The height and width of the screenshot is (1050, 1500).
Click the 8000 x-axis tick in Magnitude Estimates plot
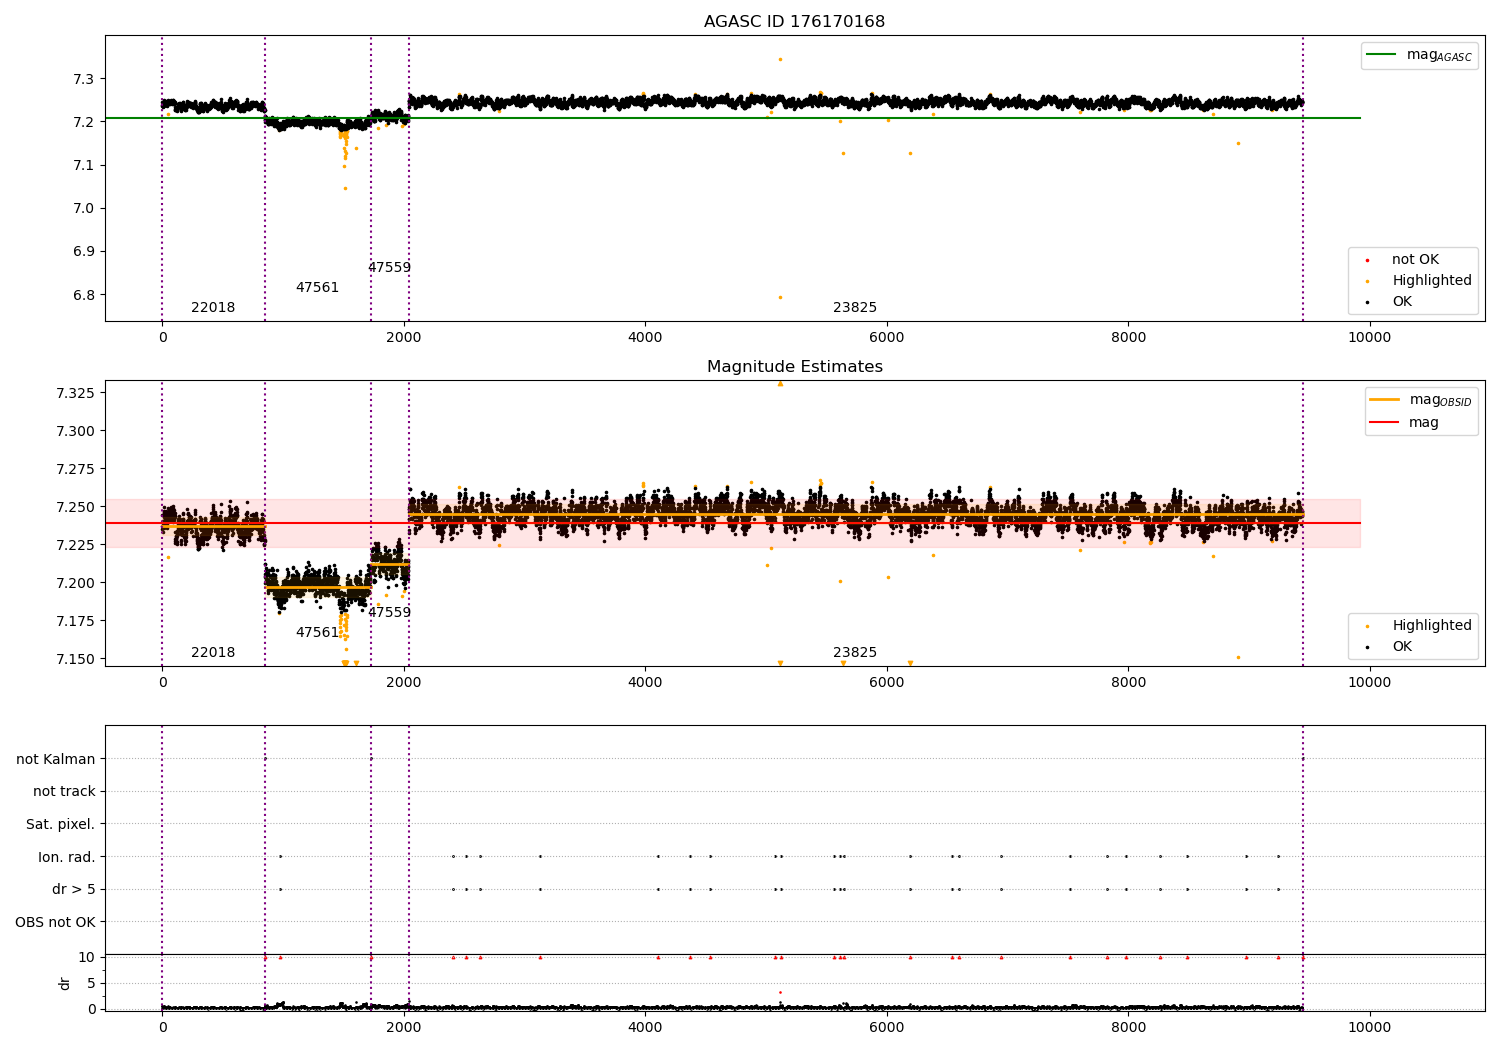click(1128, 682)
